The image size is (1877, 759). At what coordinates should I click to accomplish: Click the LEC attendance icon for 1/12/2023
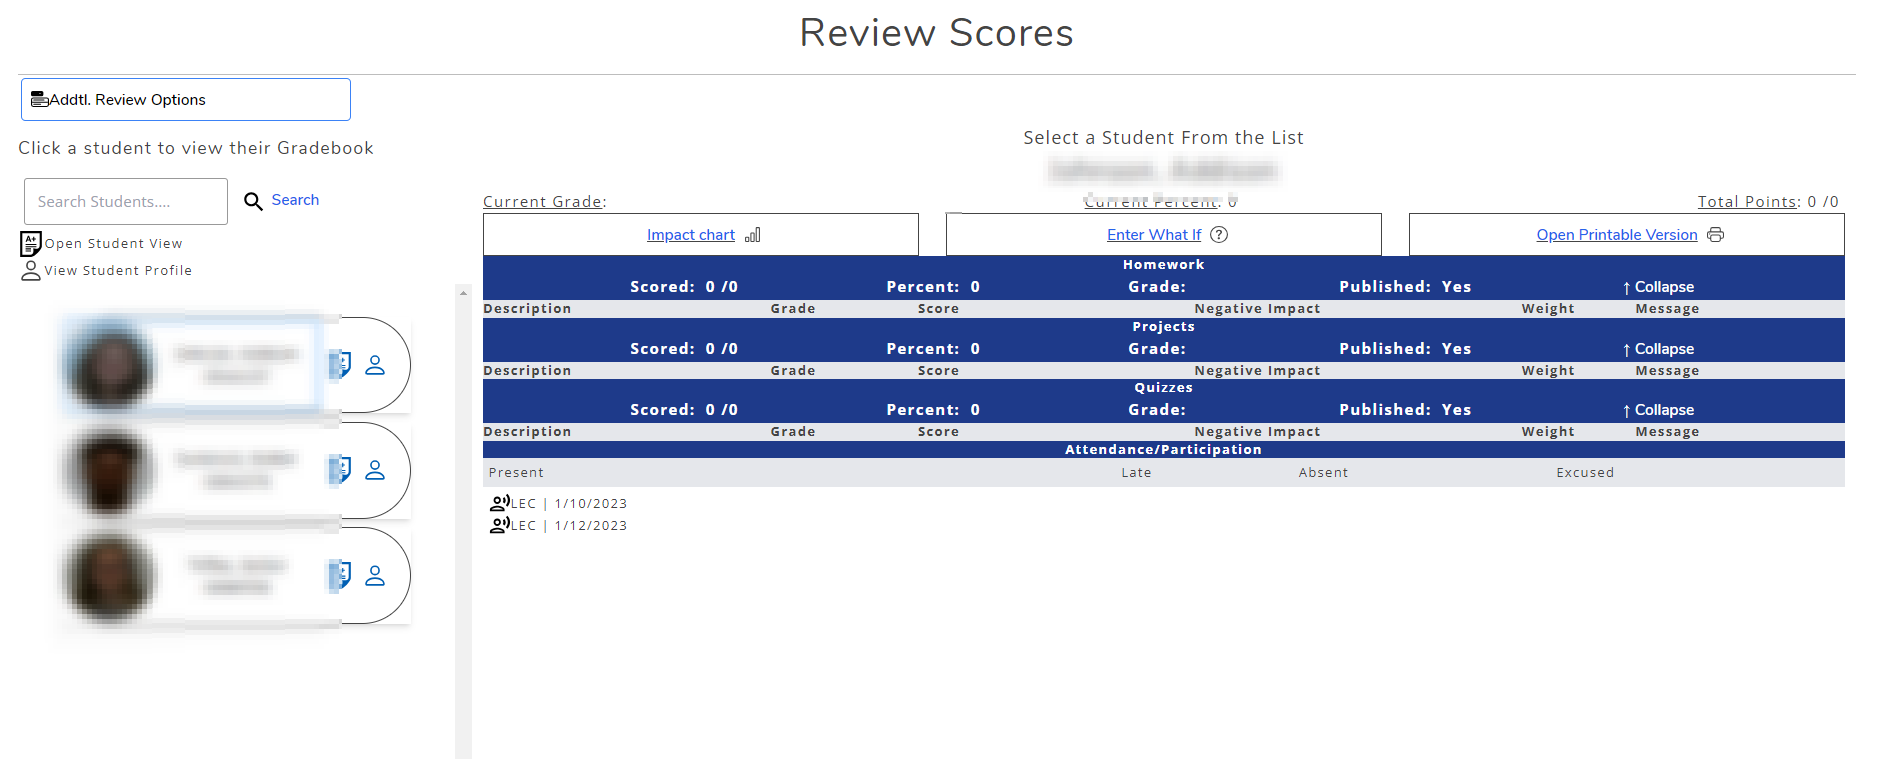[500, 524]
